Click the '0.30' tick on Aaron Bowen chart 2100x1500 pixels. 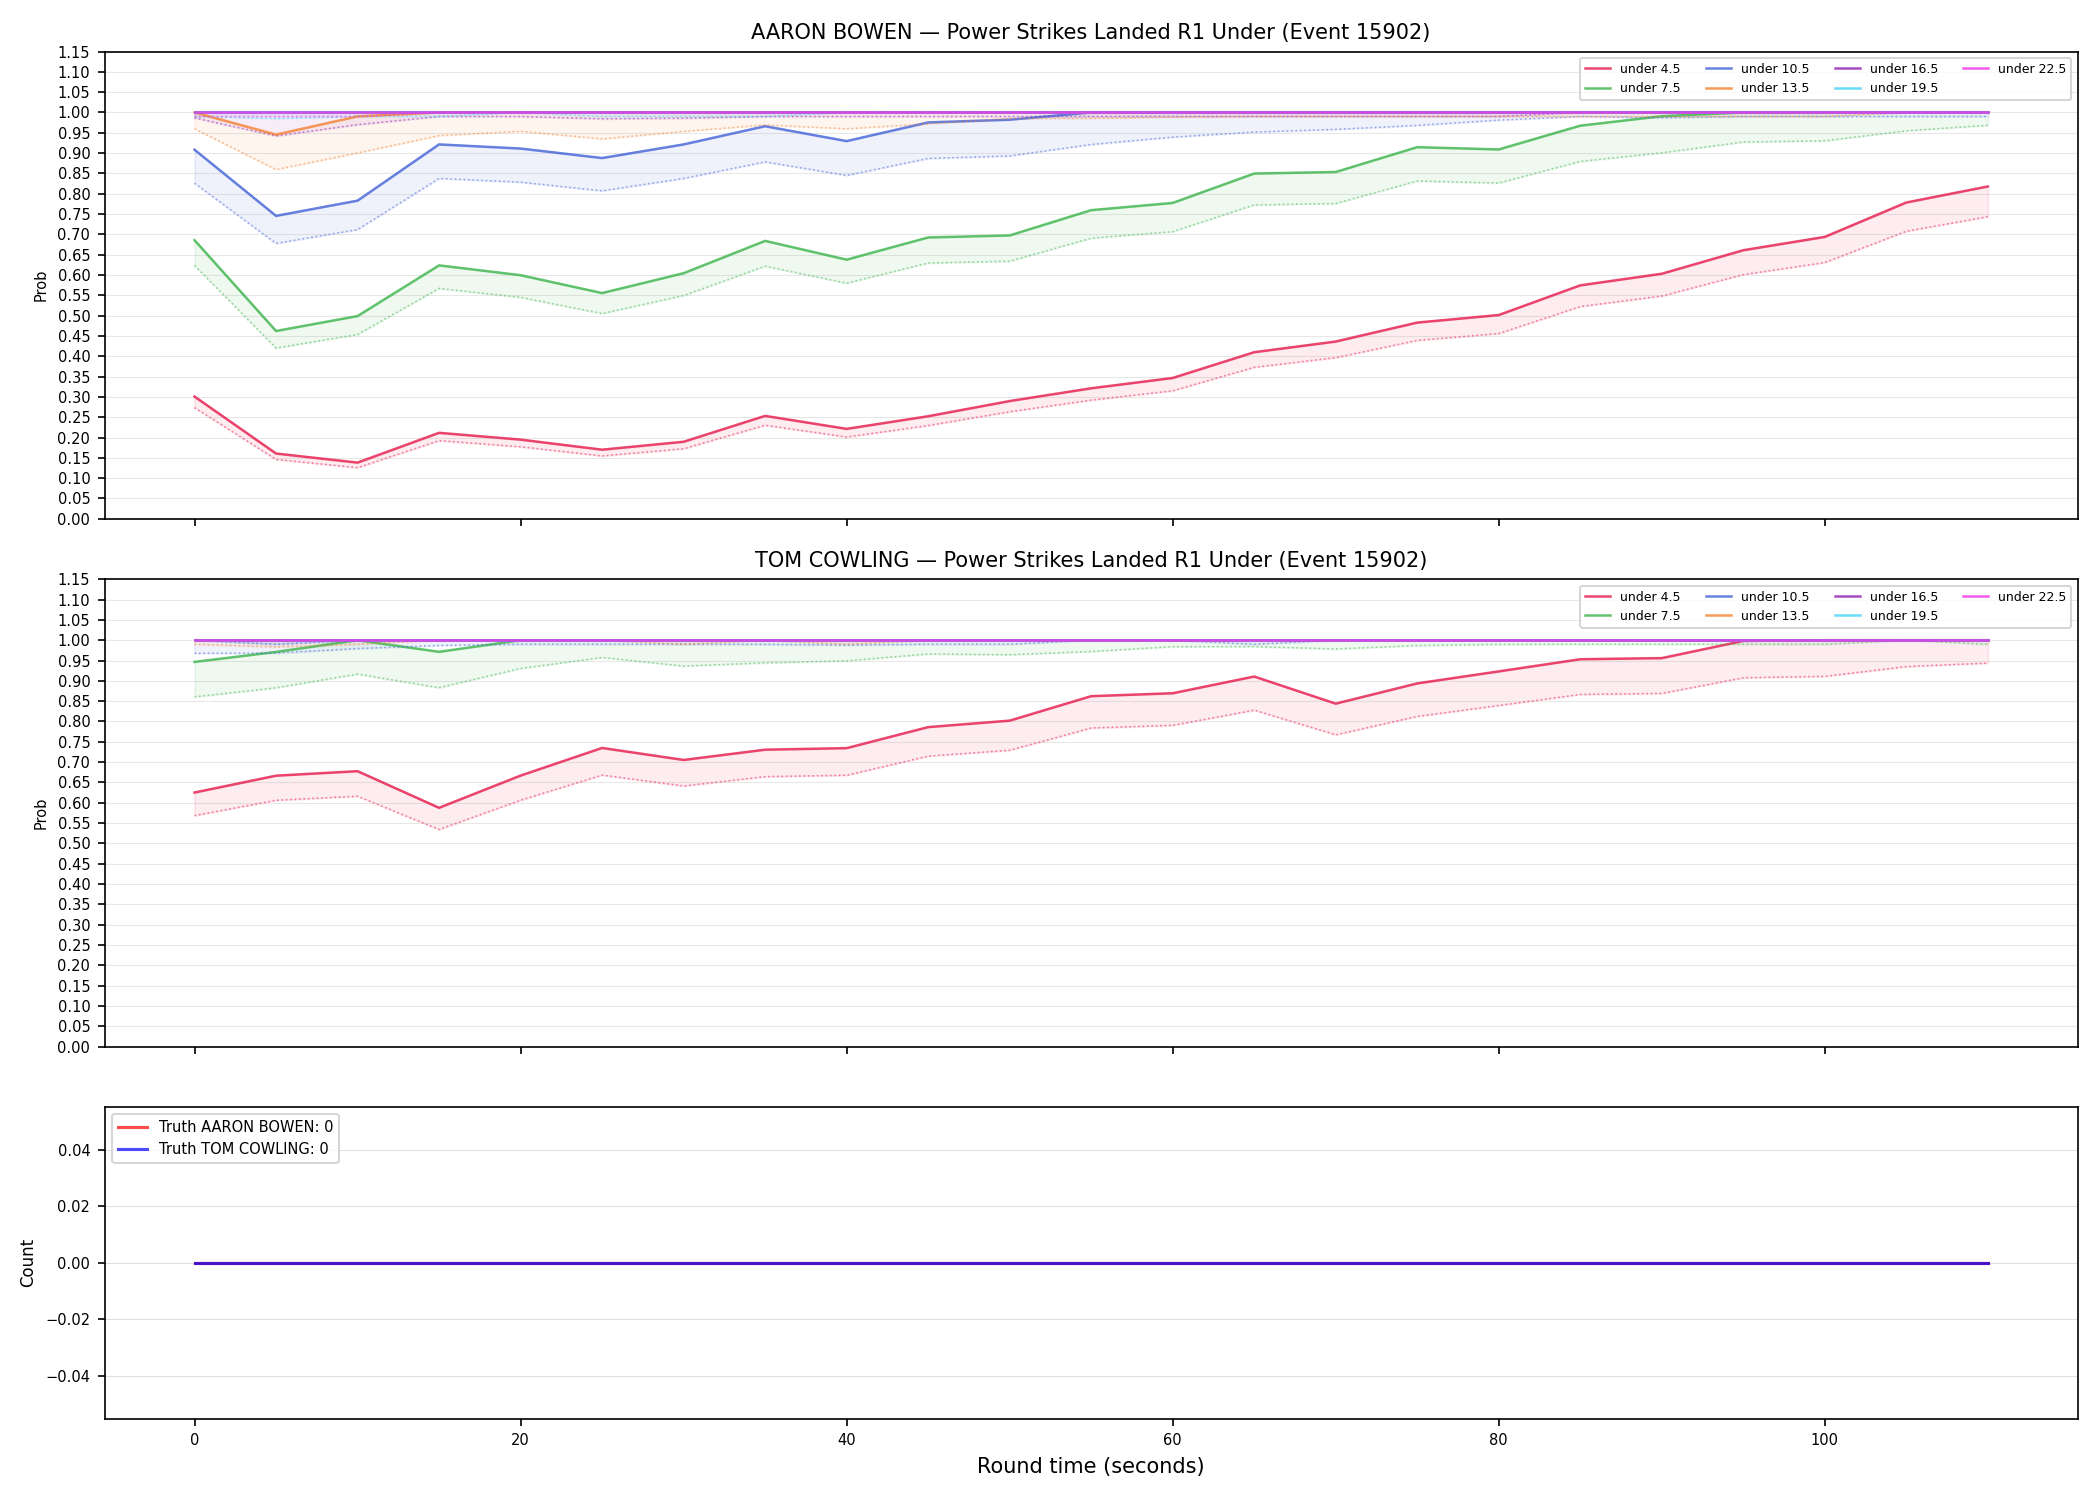click(x=74, y=397)
